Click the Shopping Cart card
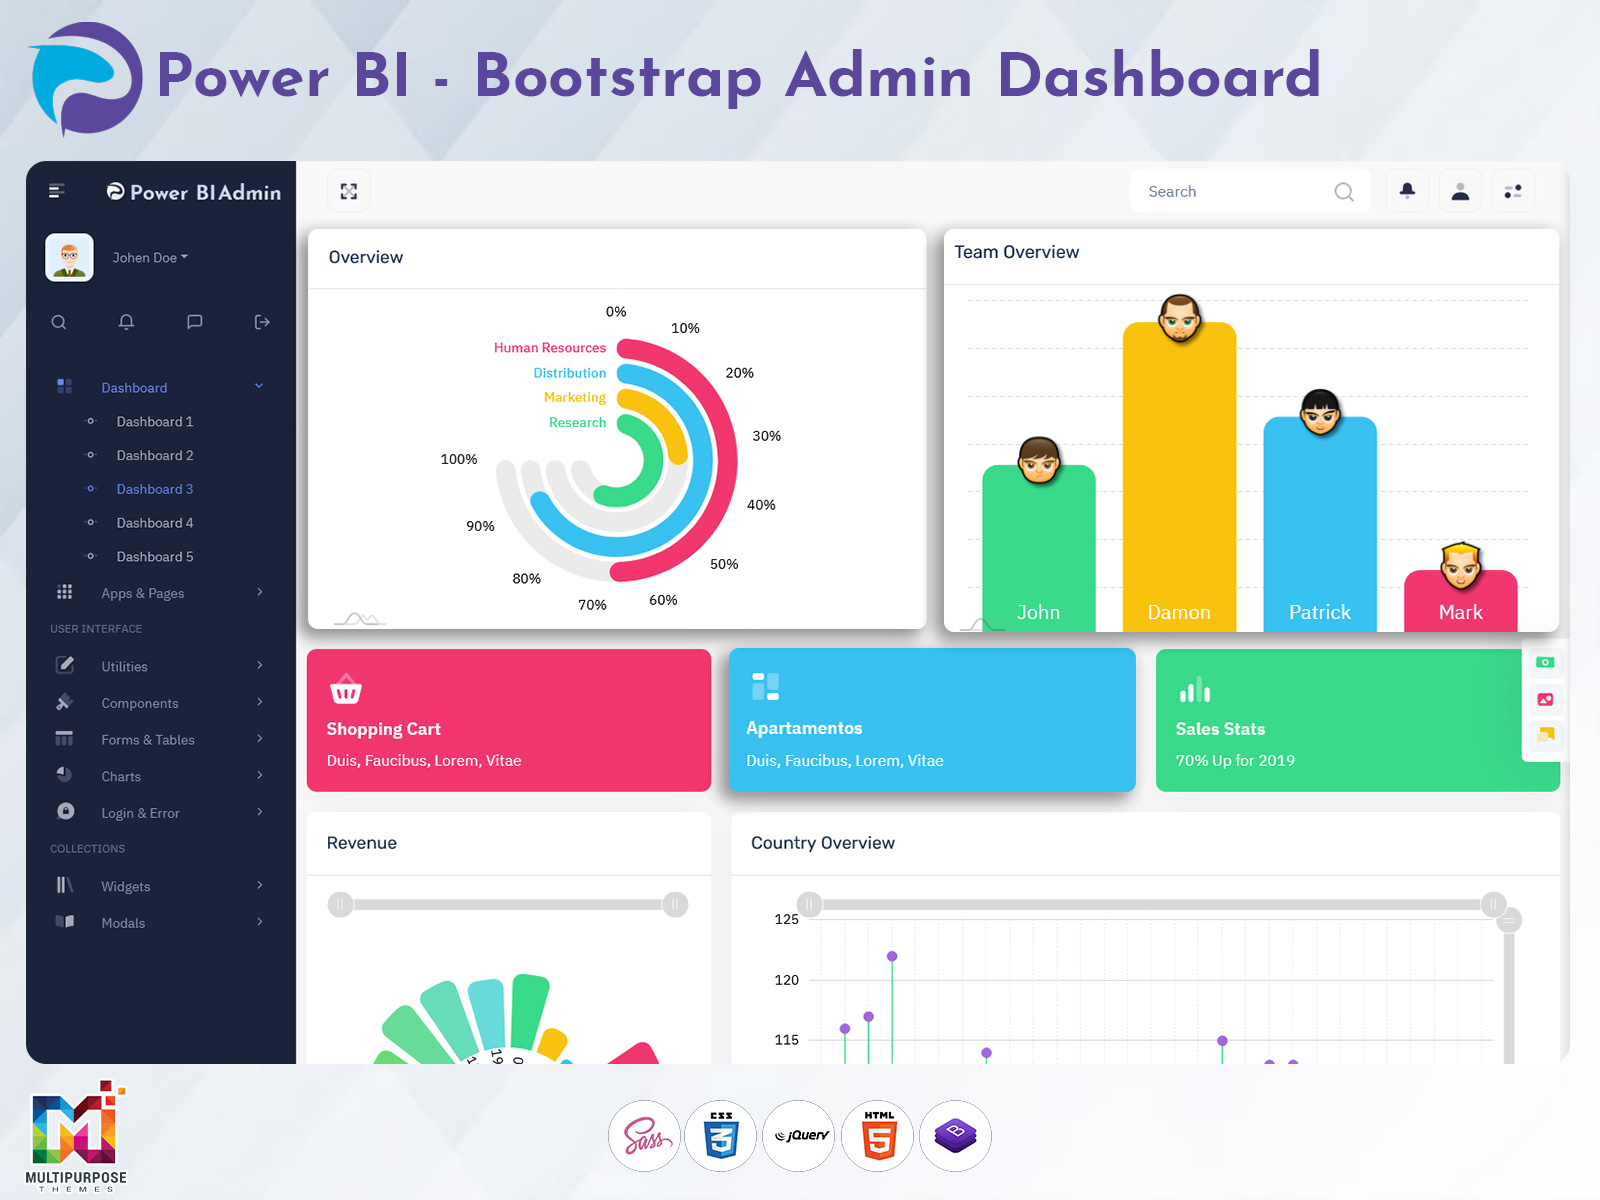The image size is (1600, 1200). click(509, 720)
